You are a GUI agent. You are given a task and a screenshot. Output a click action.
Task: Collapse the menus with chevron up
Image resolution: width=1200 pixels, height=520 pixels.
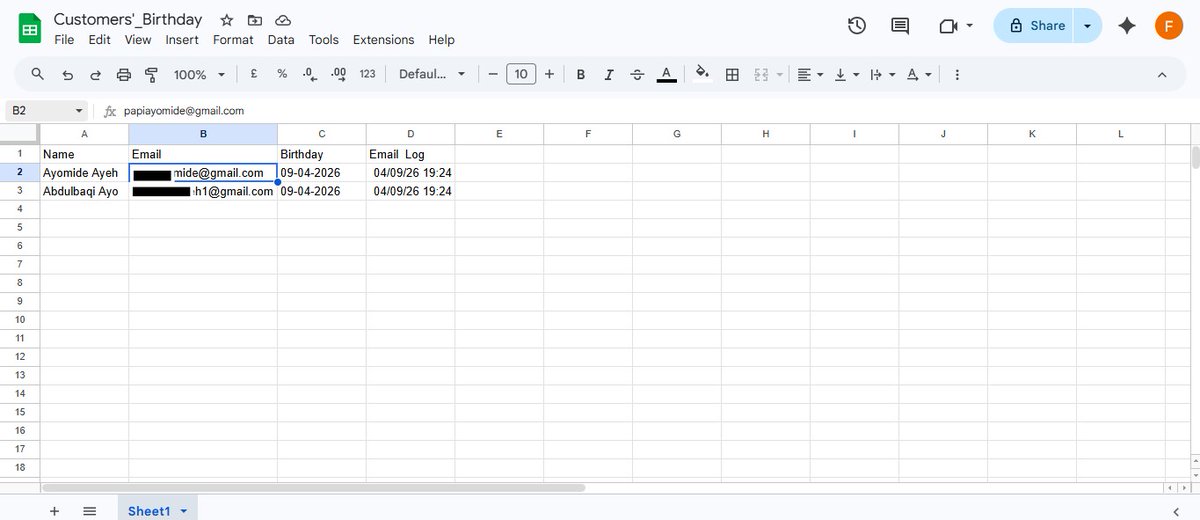(x=1161, y=74)
